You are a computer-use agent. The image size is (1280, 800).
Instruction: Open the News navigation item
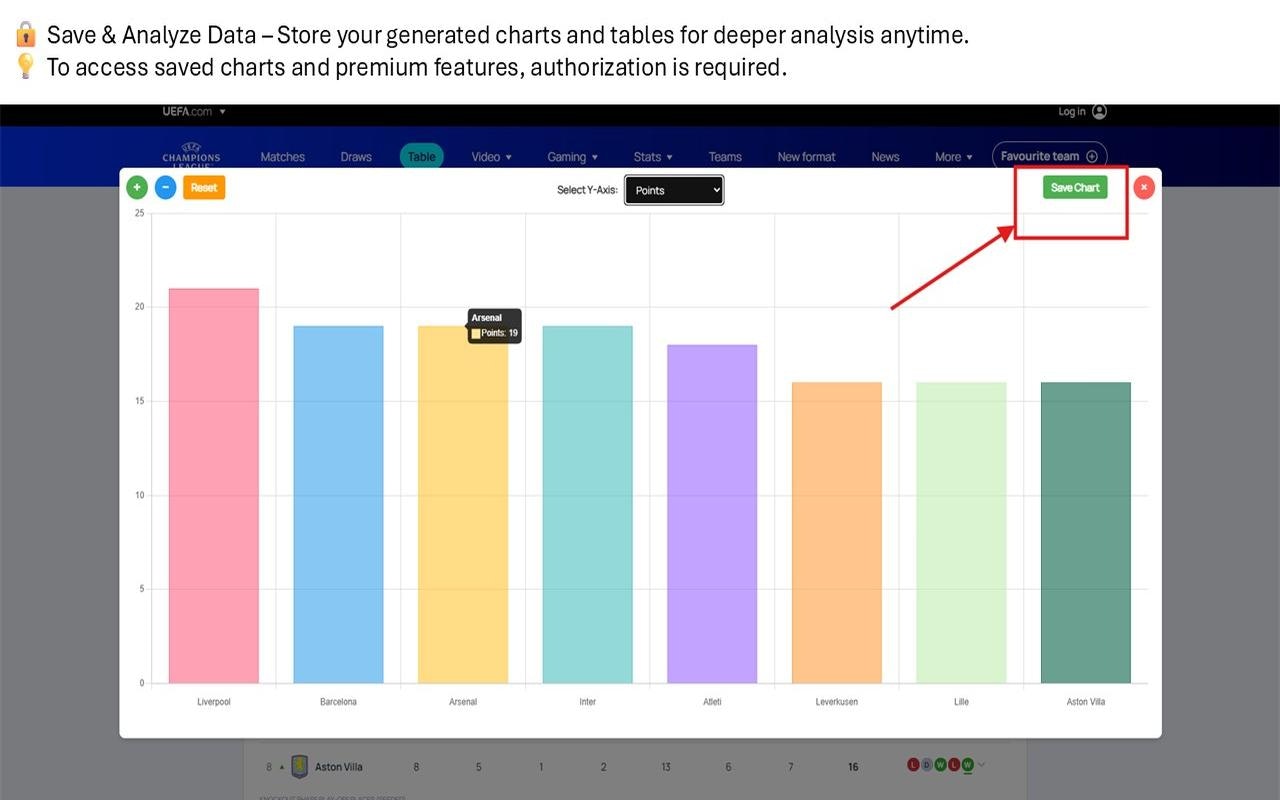pyautogui.click(x=885, y=157)
